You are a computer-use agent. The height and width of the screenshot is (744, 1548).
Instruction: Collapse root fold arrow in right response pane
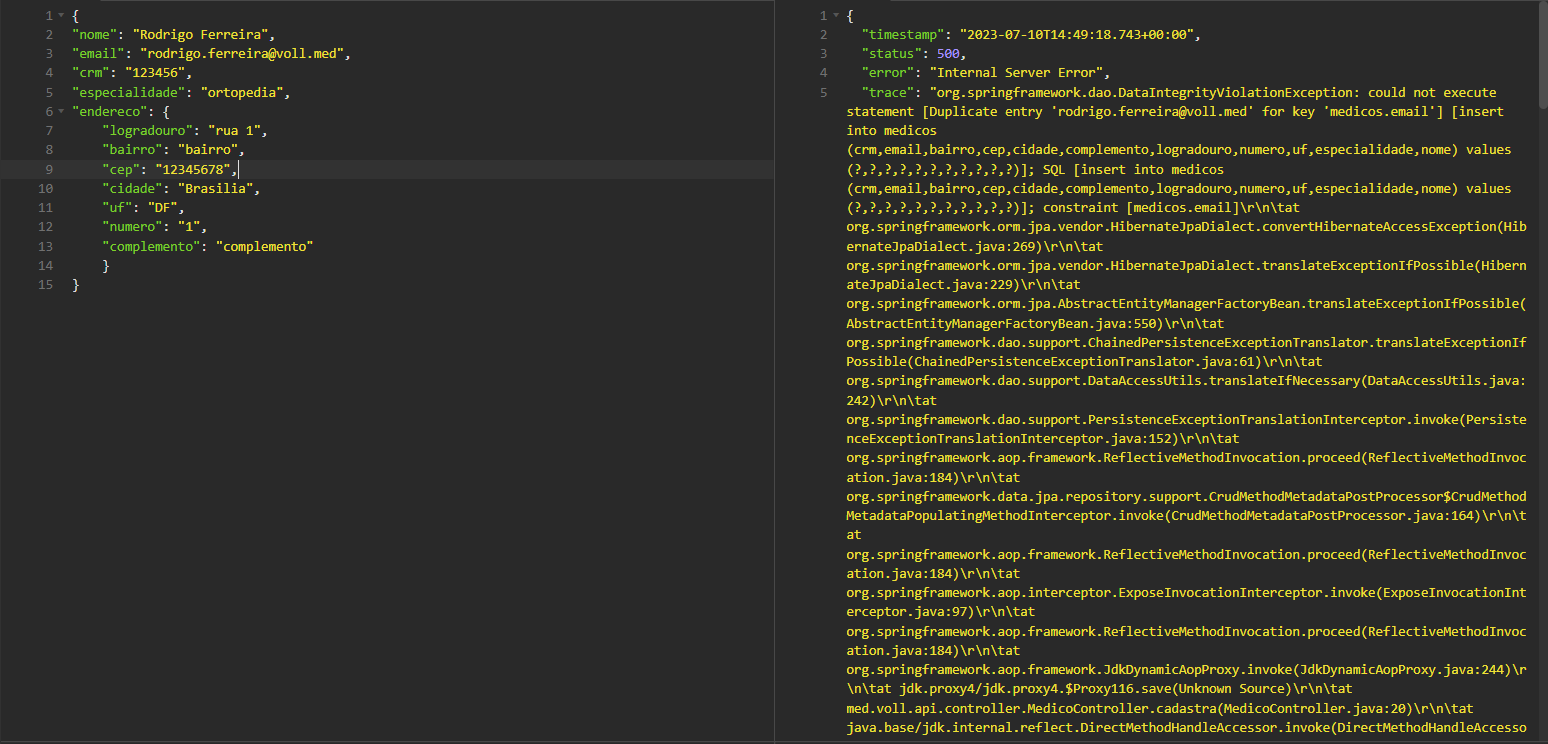(x=835, y=16)
